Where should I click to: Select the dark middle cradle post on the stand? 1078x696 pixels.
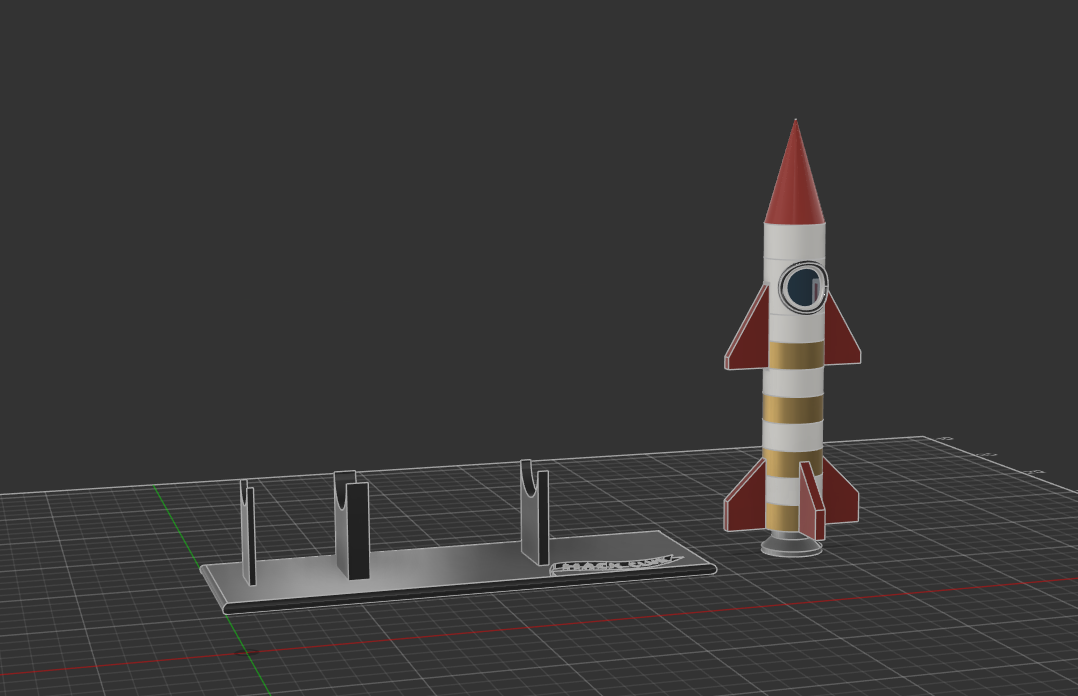(352, 525)
